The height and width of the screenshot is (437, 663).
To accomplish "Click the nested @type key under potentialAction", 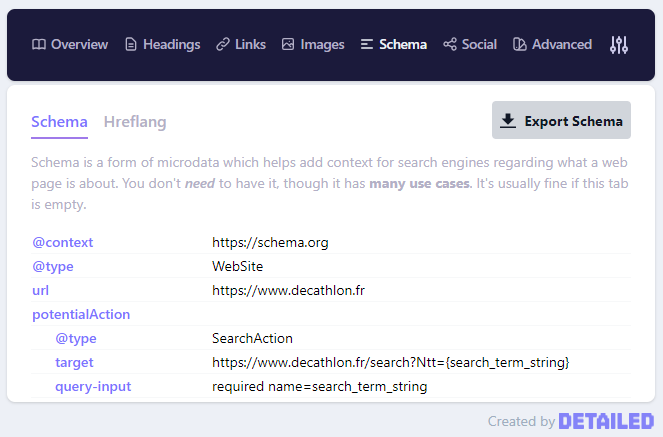I will [x=76, y=339].
